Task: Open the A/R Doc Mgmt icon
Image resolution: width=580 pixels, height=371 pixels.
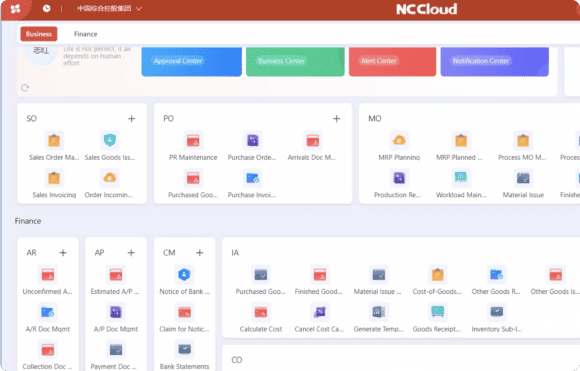Action: [x=48, y=312]
